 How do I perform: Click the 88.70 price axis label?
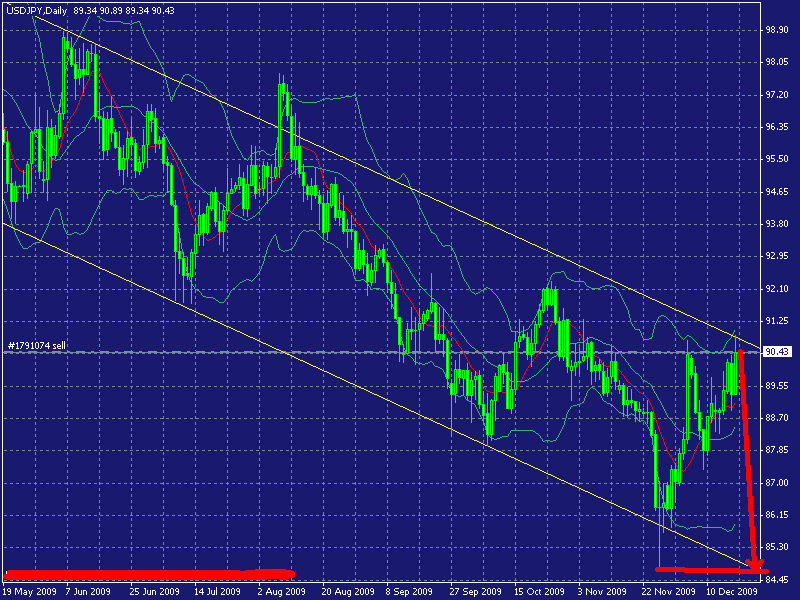pyautogui.click(x=777, y=418)
